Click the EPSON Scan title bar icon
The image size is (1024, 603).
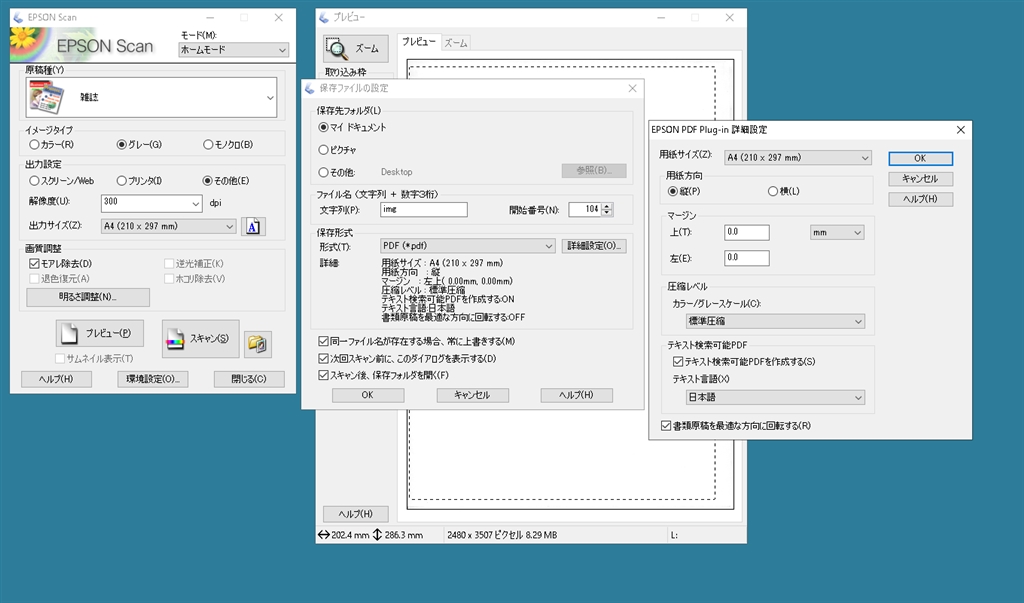click(18, 18)
